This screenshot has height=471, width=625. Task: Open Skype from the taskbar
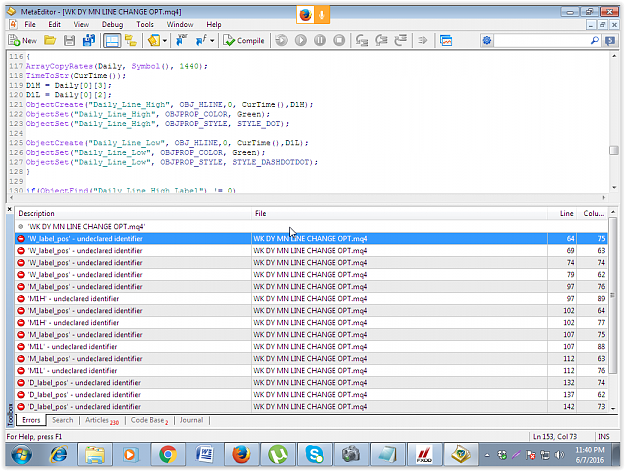point(314,454)
